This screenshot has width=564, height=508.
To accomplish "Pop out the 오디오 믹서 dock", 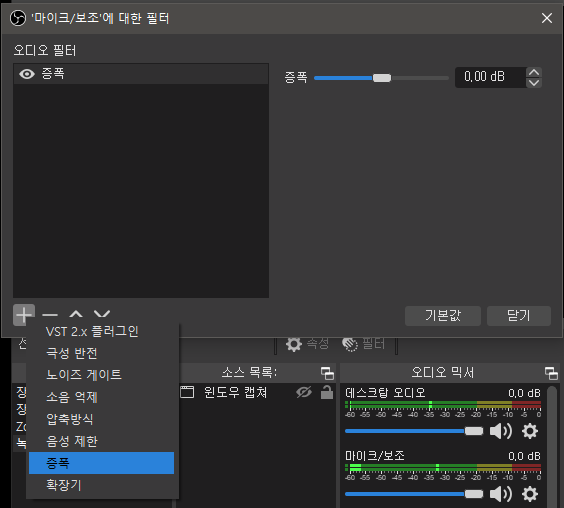I will (x=551, y=373).
